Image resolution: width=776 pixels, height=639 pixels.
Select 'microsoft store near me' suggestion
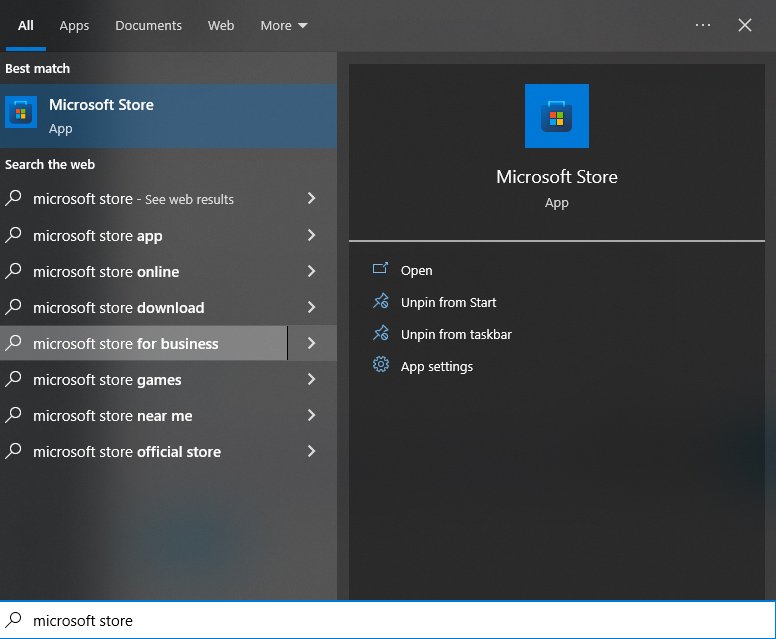[x=144, y=416]
